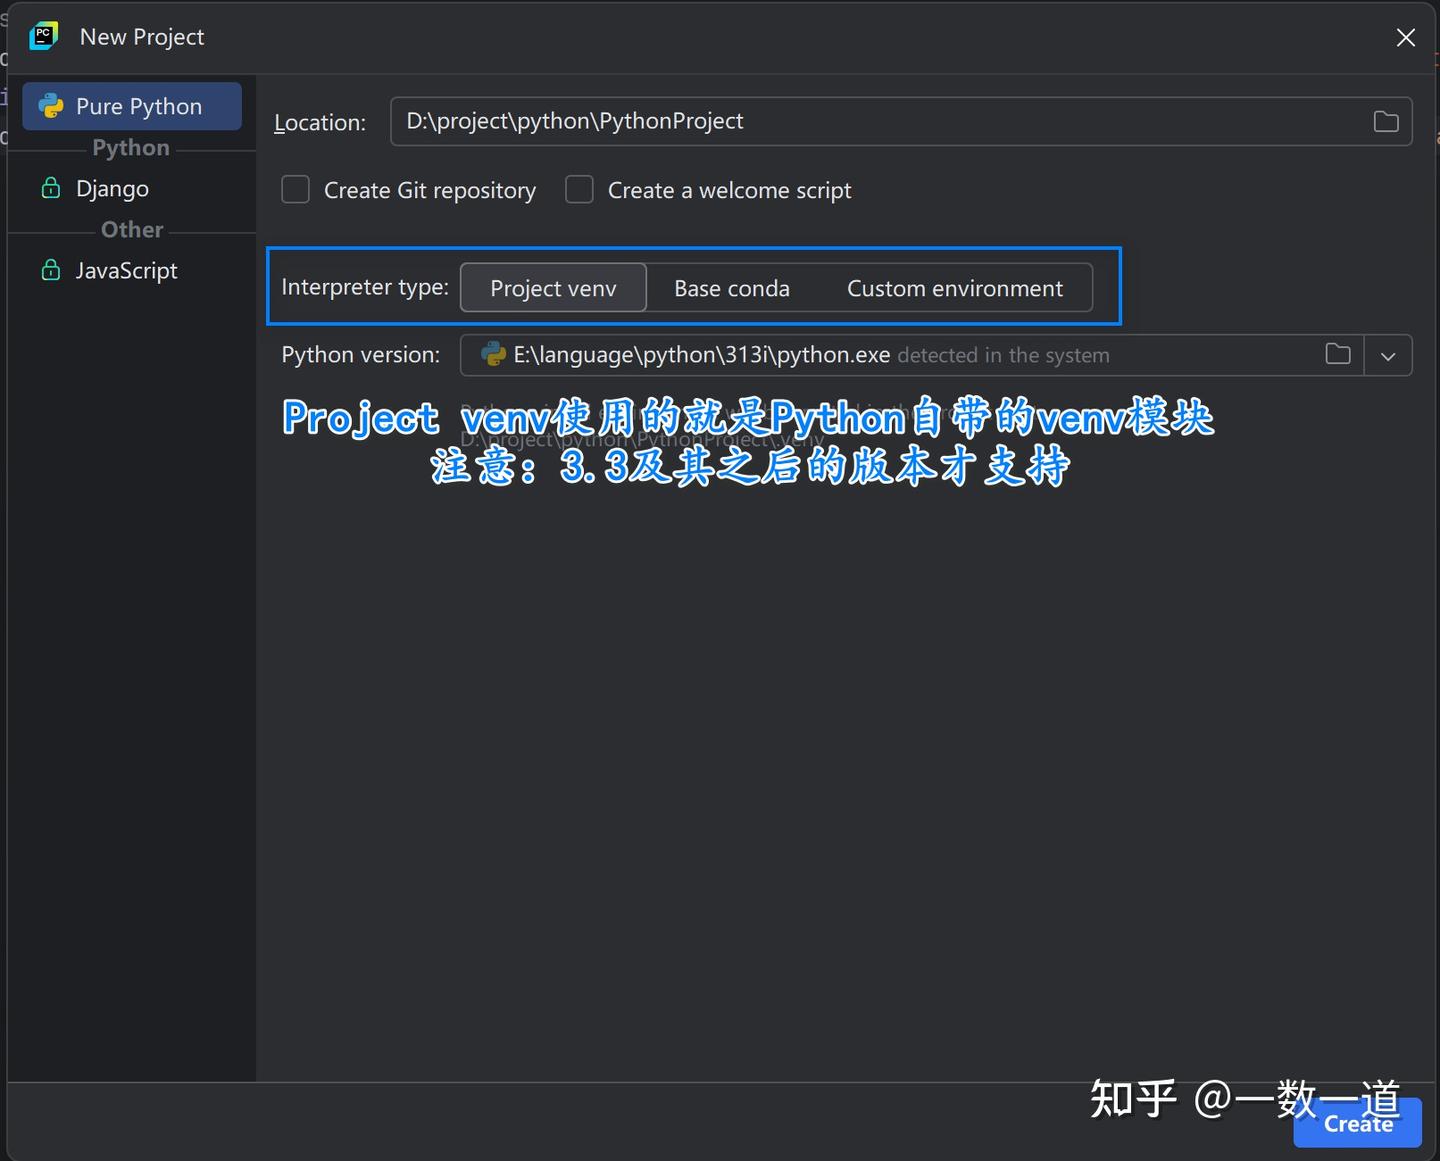Image resolution: width=1440 pixels, height=1161 pixels.
Task: Enable the Create a welcome script checkbox
Action: click(580, 189)
